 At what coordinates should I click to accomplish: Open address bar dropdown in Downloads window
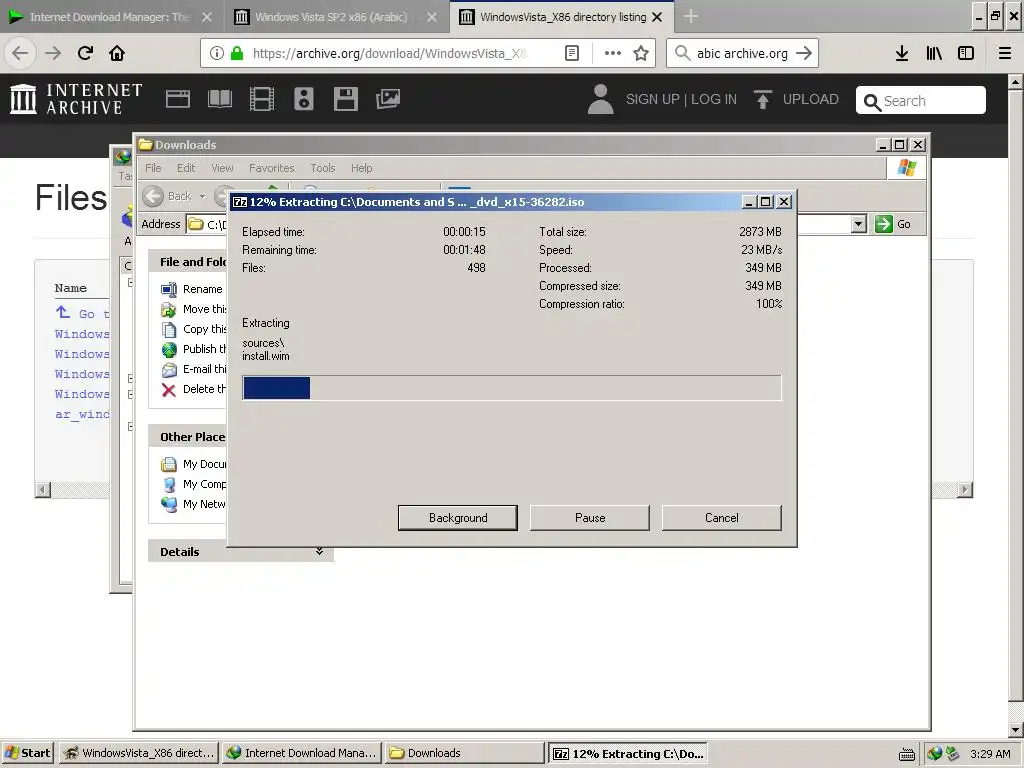[859, 224]
